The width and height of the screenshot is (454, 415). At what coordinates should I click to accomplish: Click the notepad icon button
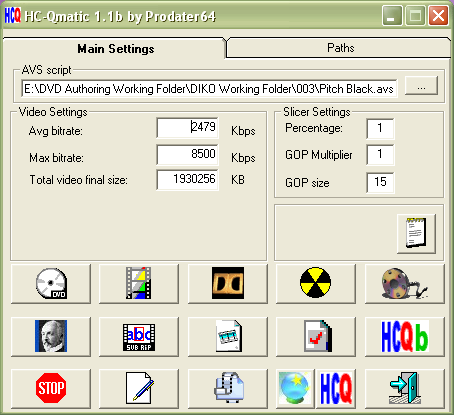416,234
